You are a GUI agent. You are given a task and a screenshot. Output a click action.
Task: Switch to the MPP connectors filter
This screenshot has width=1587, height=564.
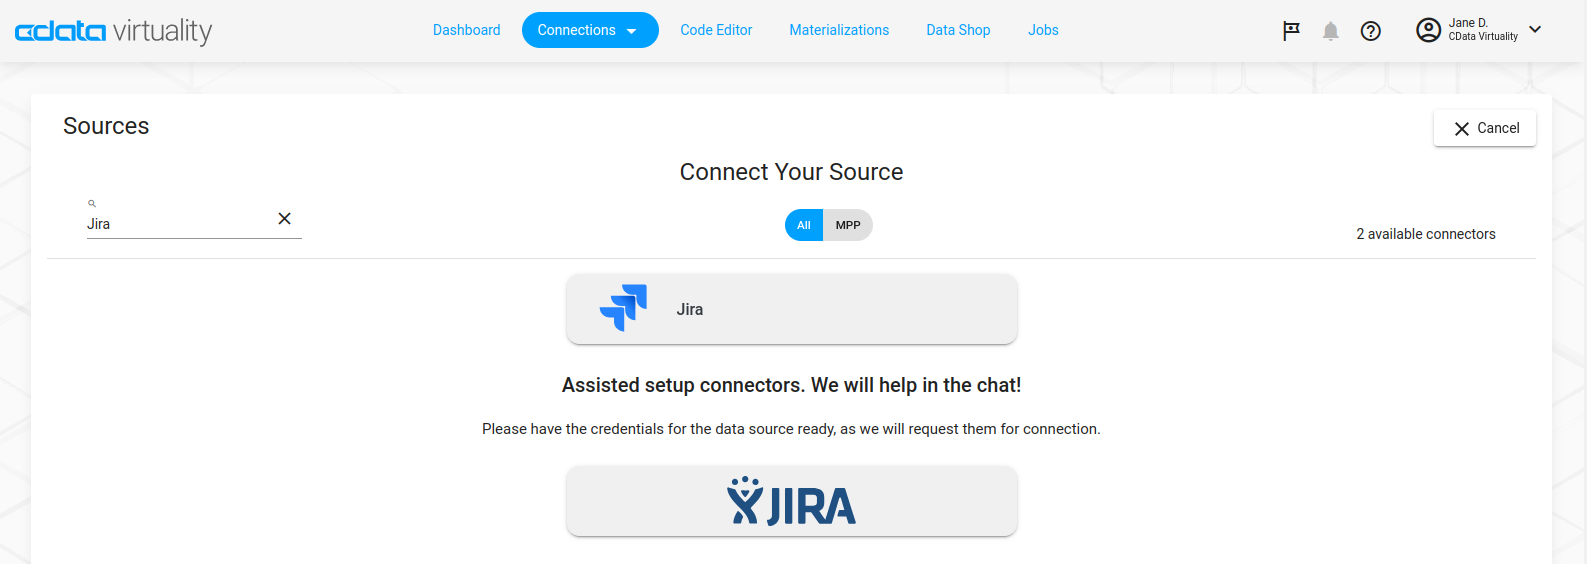(848, 225)
